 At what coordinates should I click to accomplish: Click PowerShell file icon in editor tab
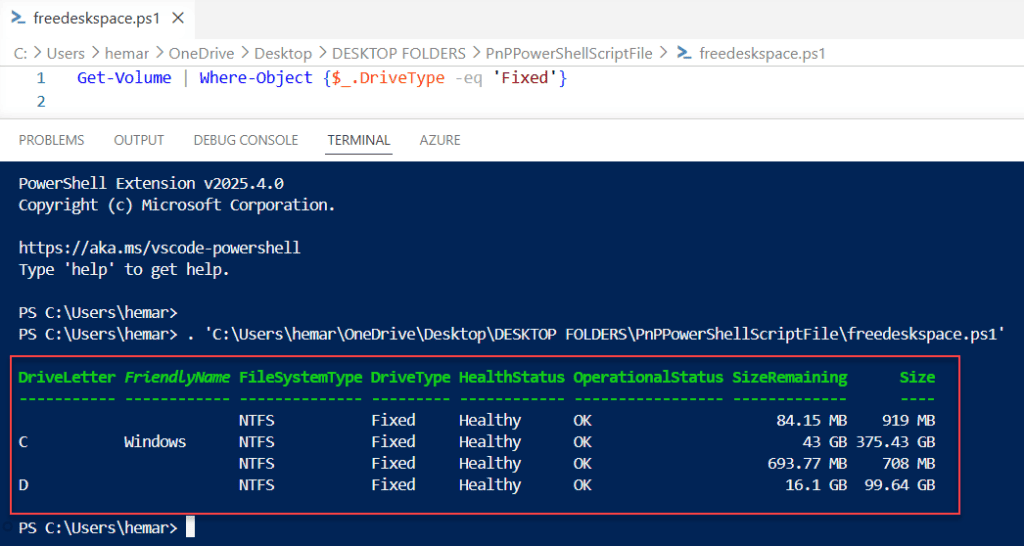coord(18,18)
